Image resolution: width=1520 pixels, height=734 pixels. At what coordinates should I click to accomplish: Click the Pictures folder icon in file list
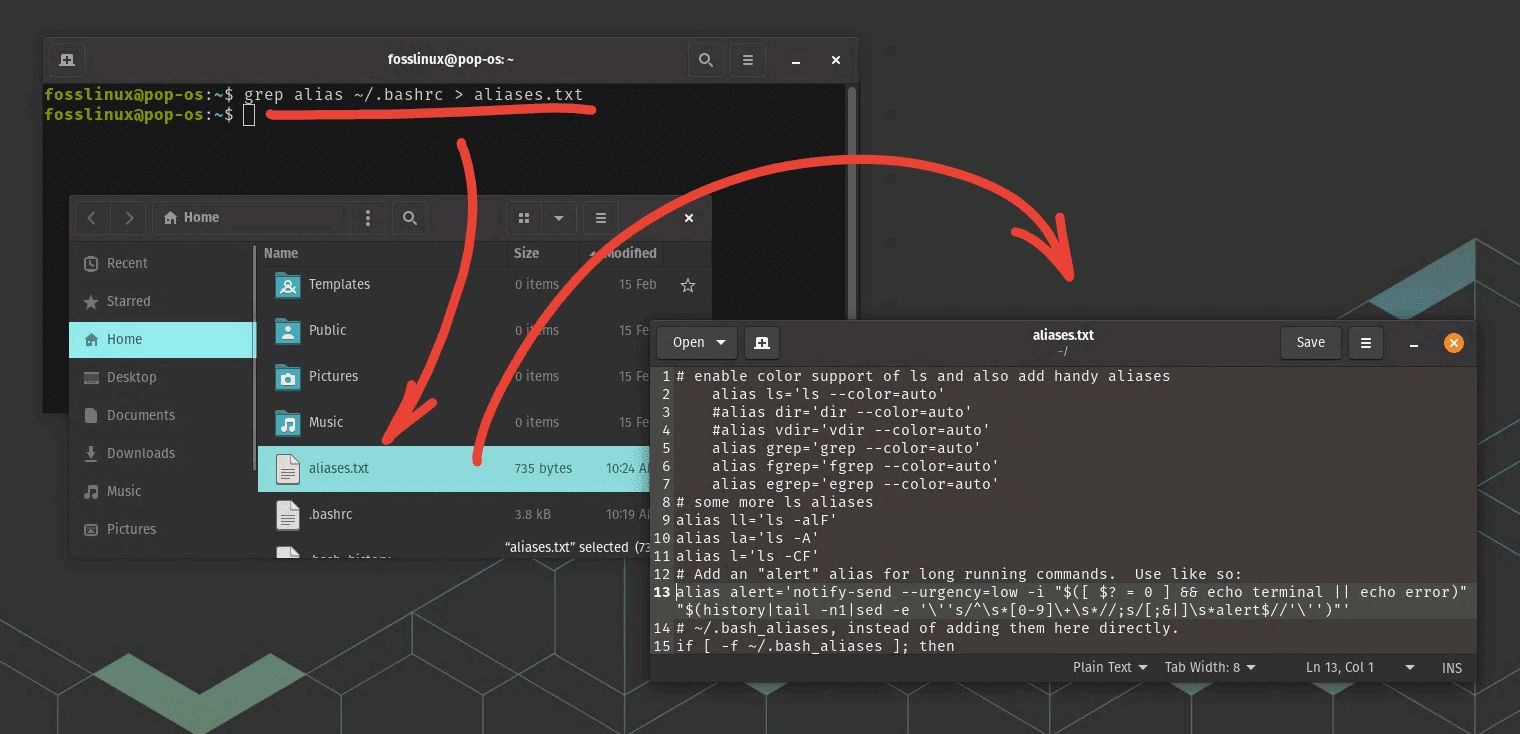click(288, 377)
